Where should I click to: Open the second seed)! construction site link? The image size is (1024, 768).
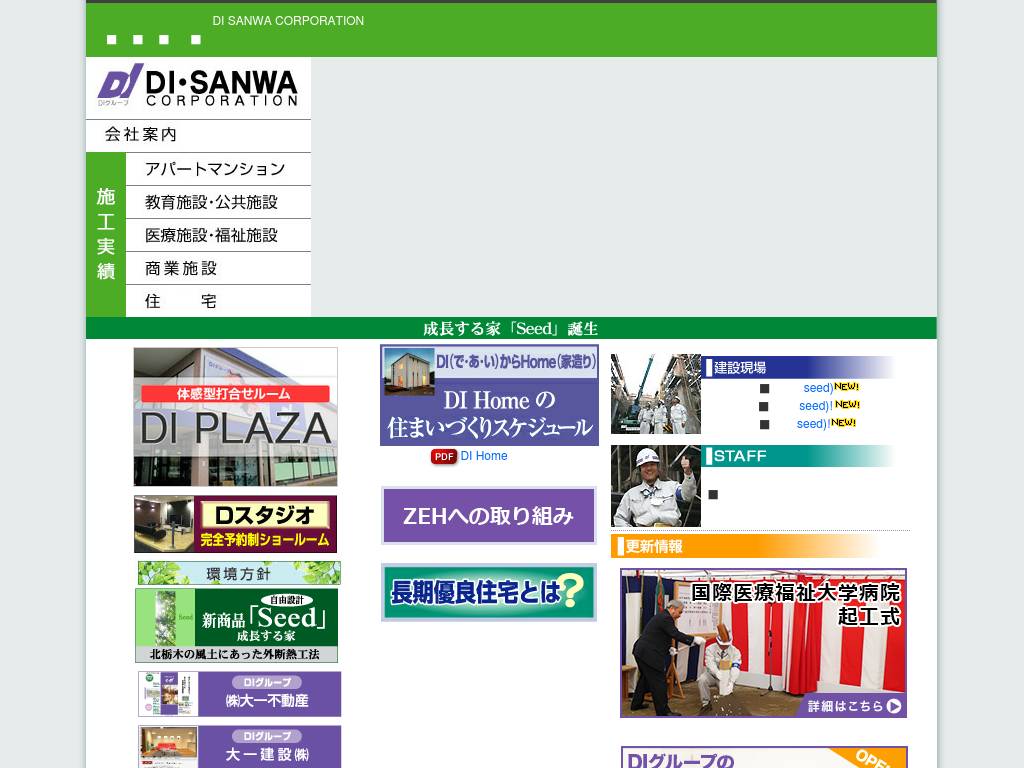coord(816,406)
